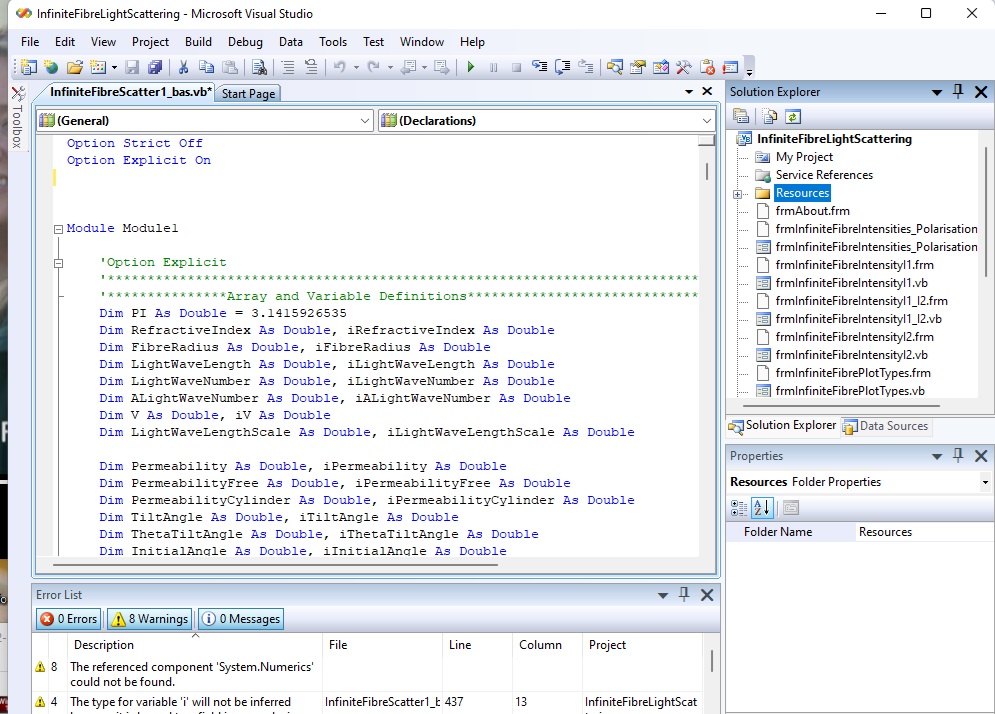Open Find in Files from the toolbar
Viewport: 995px width, 714px height.
pos(259,67)
